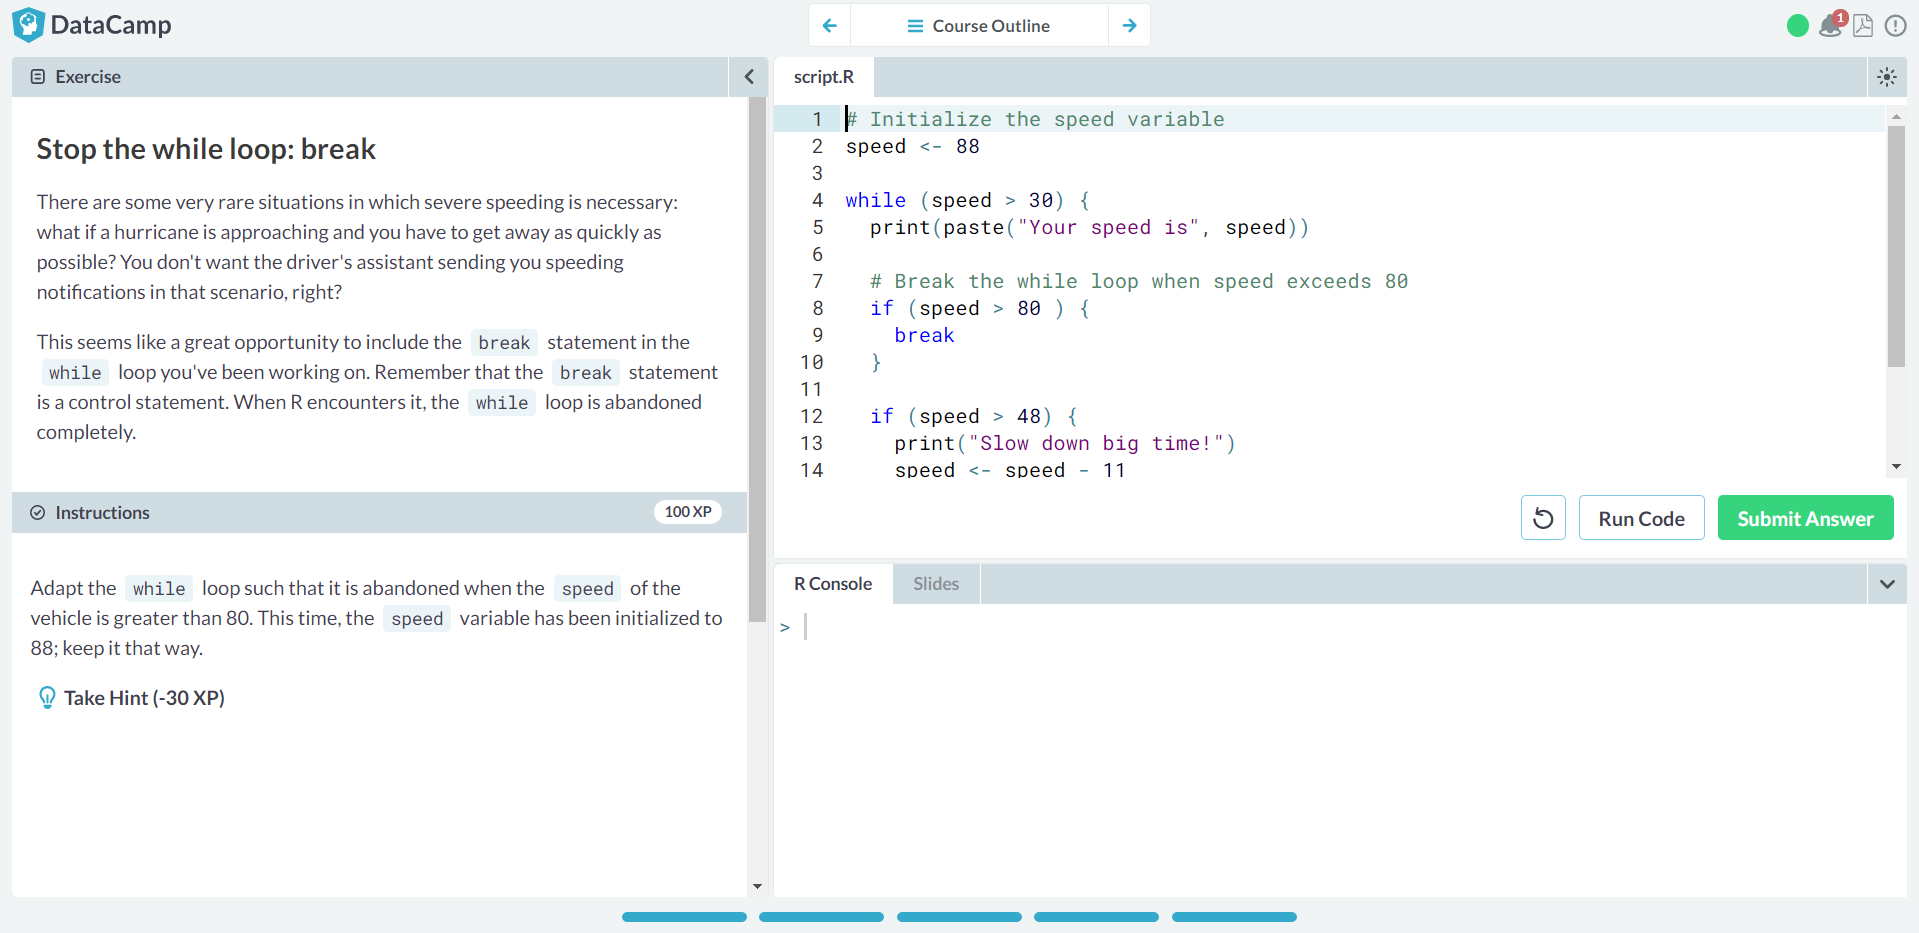Collapse the Exercise panel chevron
The width and height of the screenshot is (1919, 933).
point(748,77)
